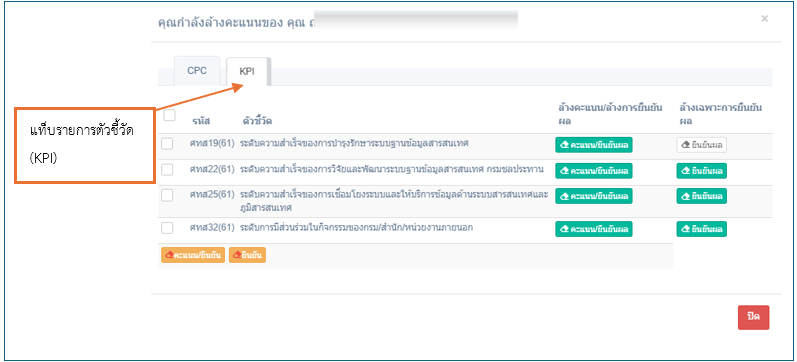Select the KPI tab
Image resolution: width=797 pixels, height=362 pixels.
point(247,72)
